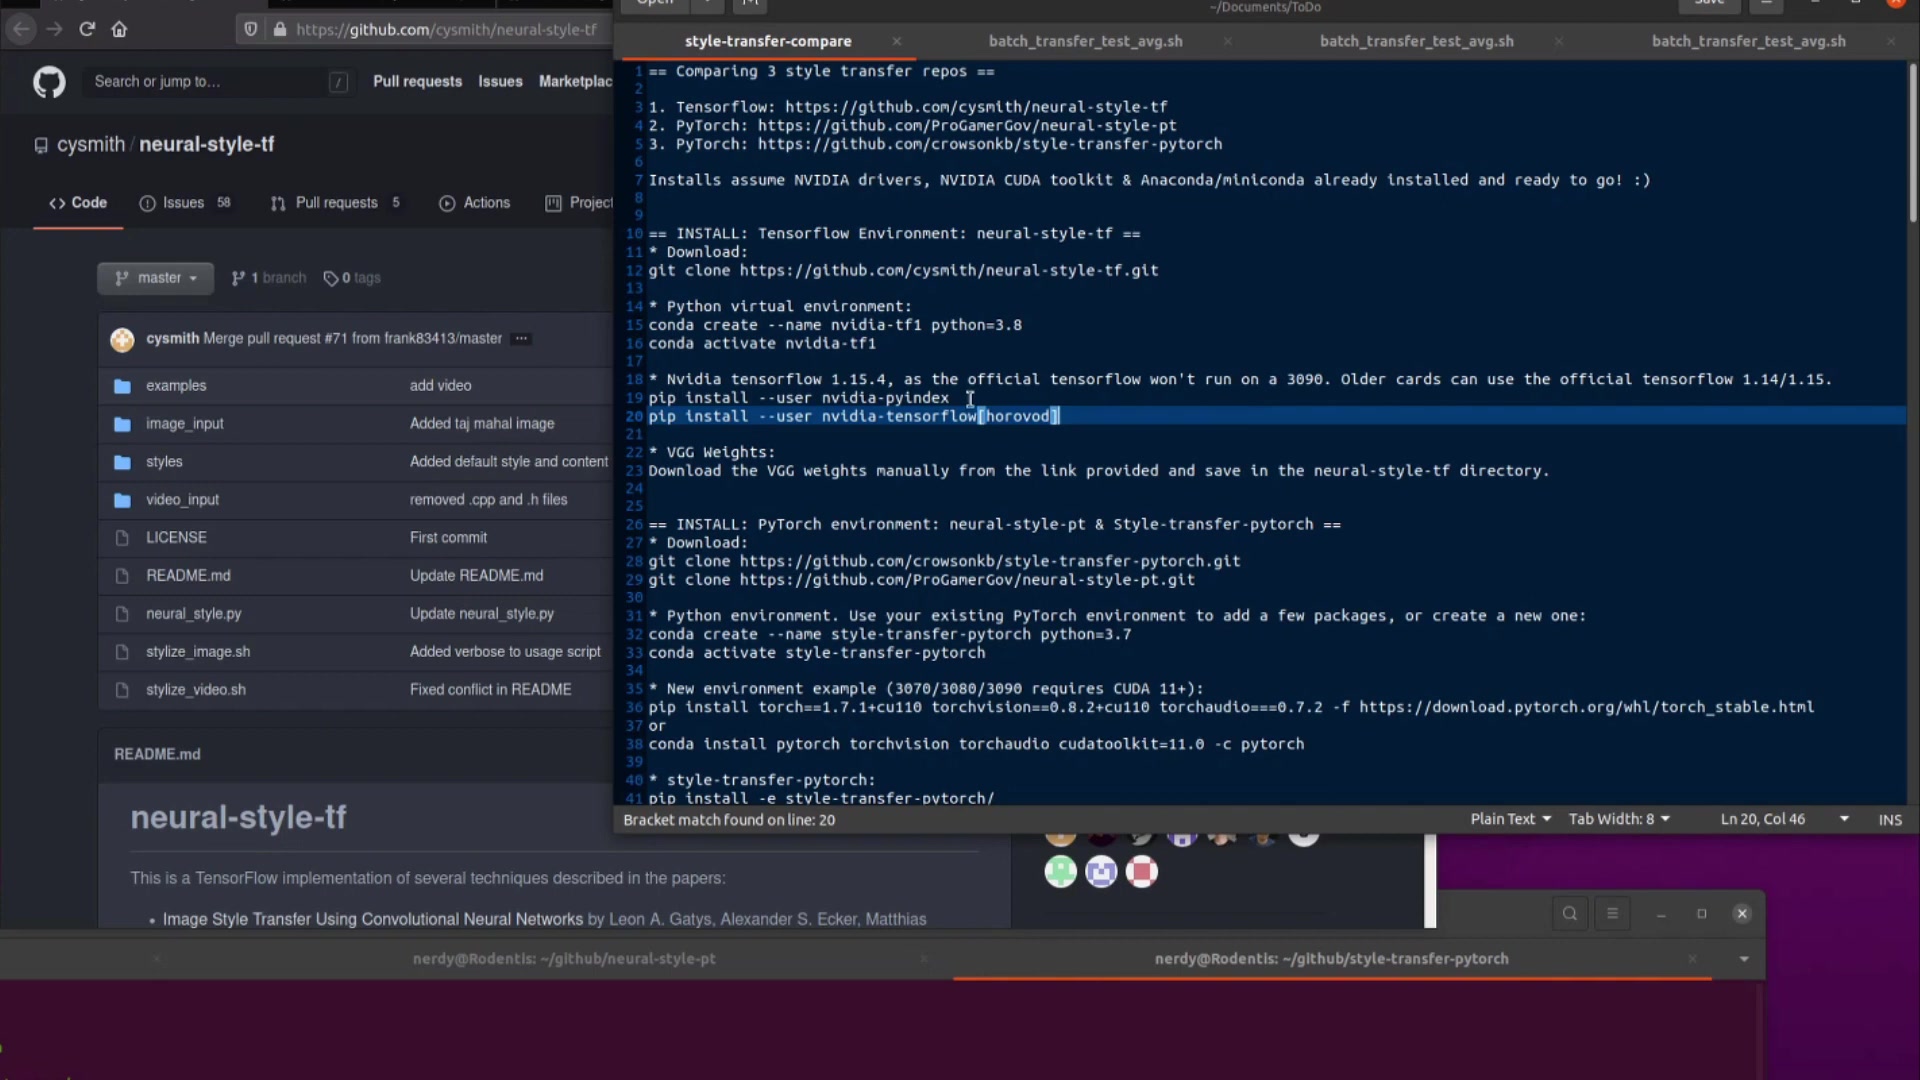
Task: Select the Actions repository tab
Action: [x=475, y=203]
